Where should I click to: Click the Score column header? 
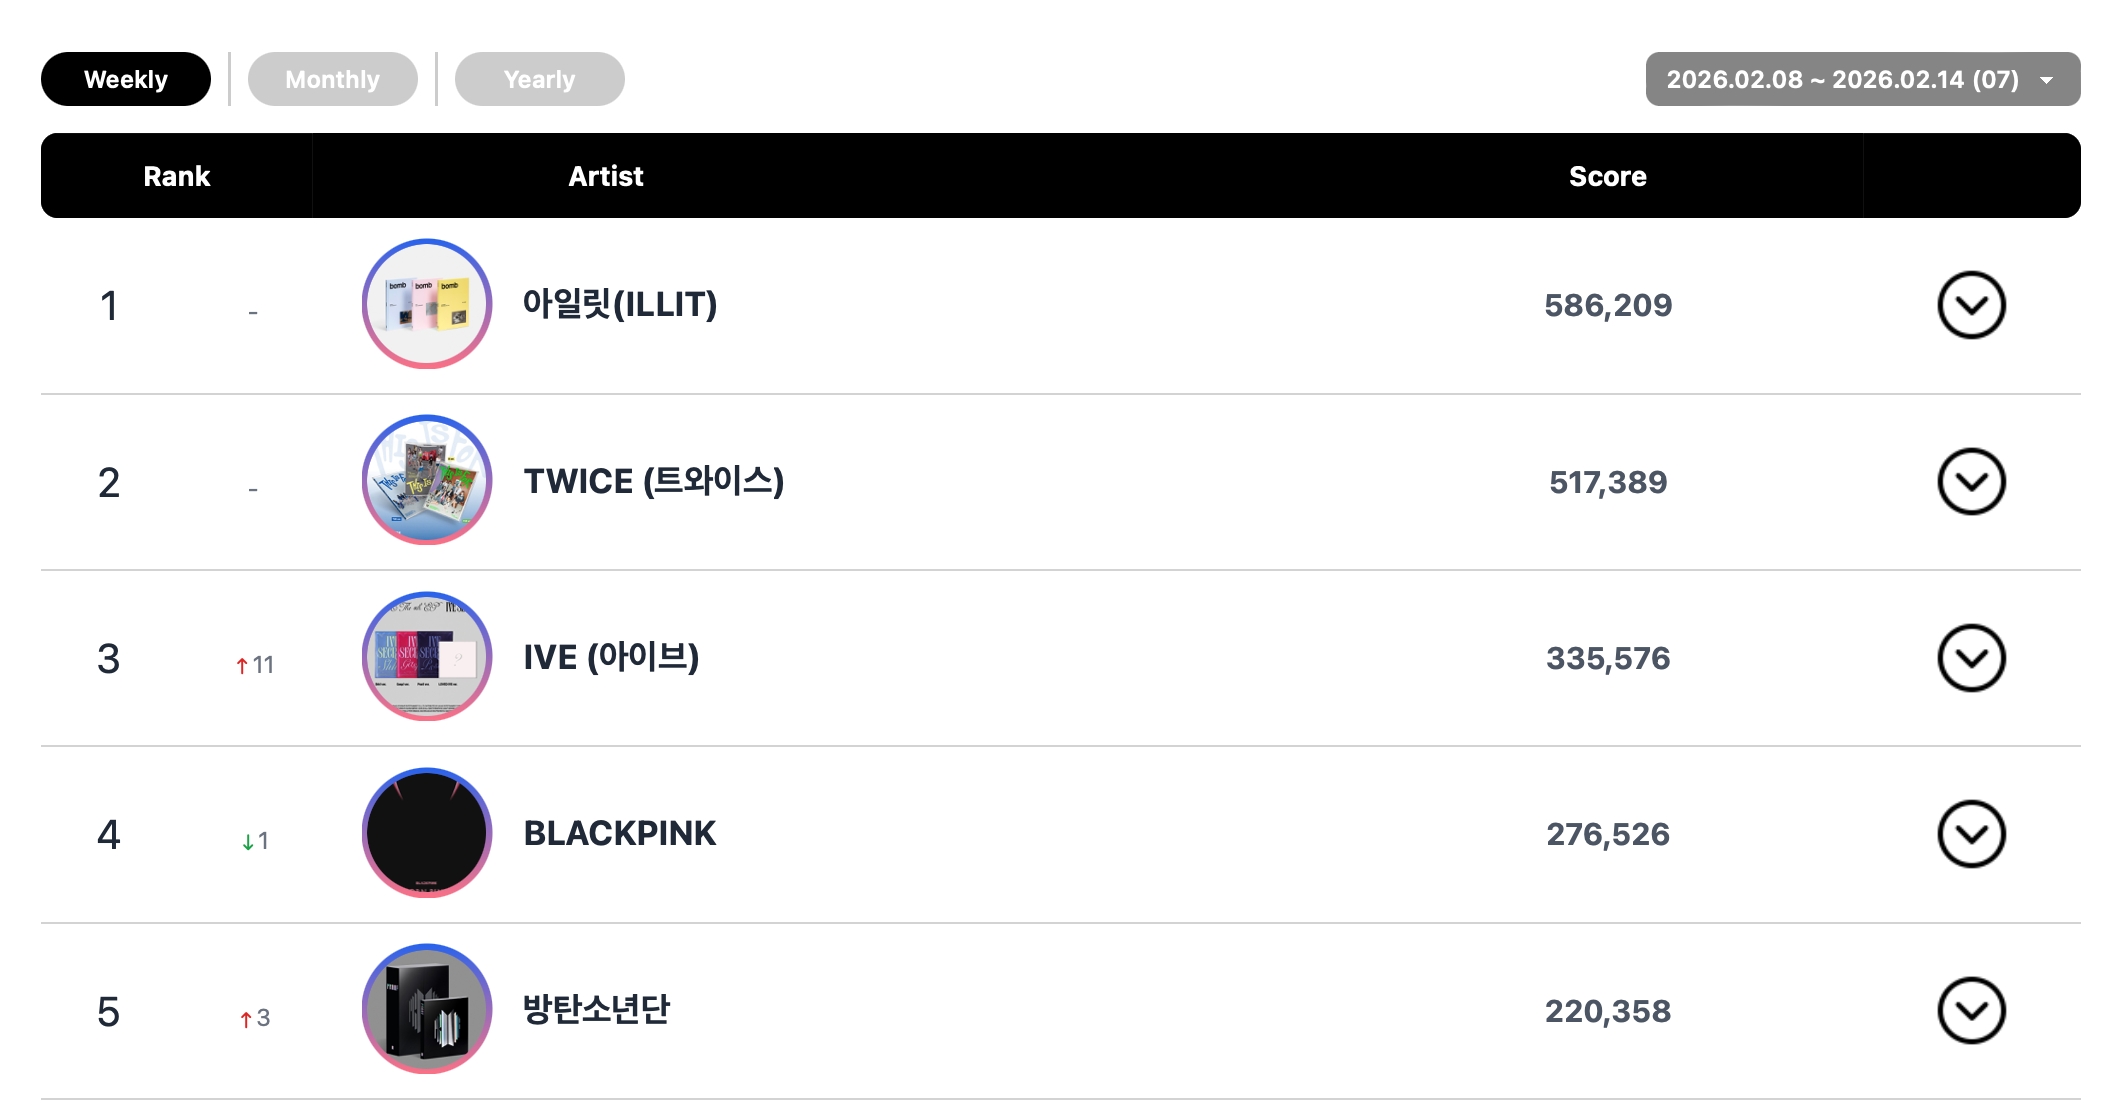click(x=1607, y=176)
